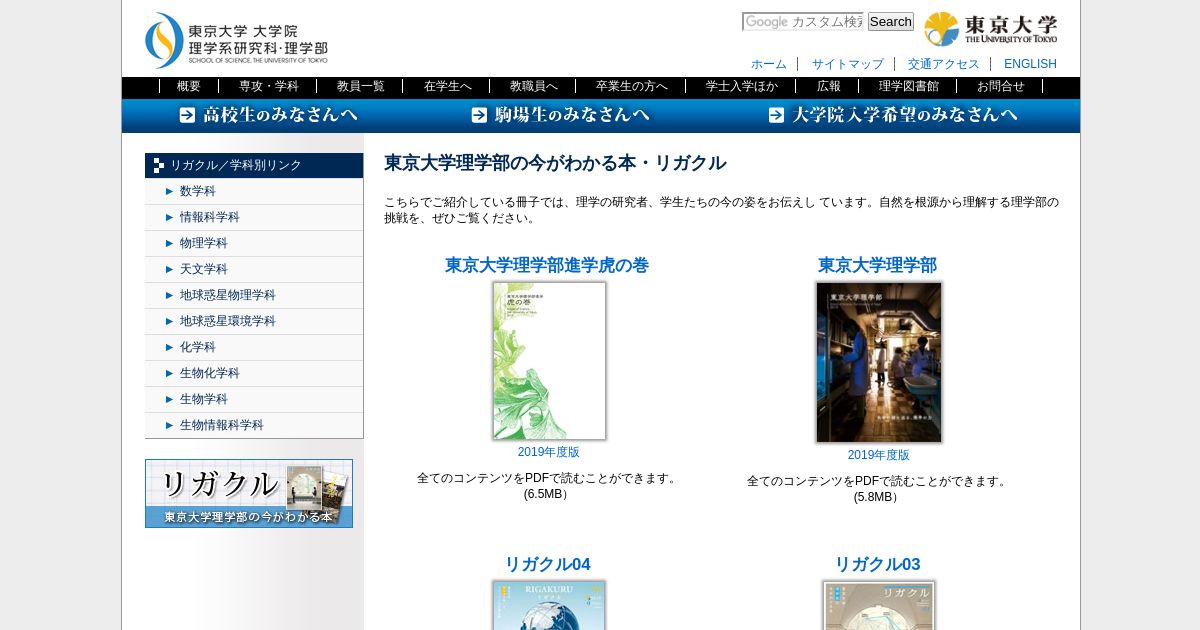This screenshot has height=630, width=1200.
Task: Open the 生物情報科学科 sidebar link
Action: point(222,425)
